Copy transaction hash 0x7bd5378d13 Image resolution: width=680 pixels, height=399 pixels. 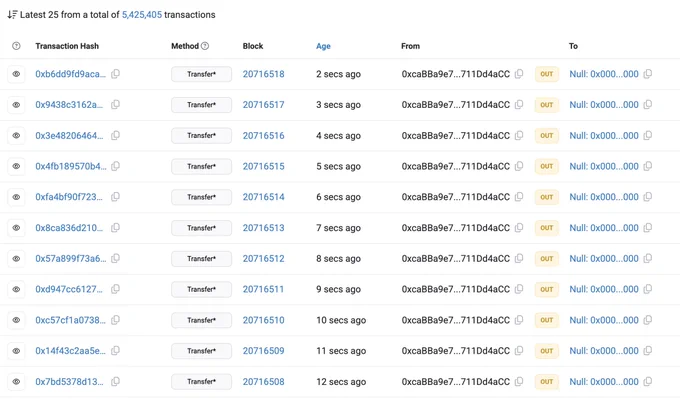click(115, 382)
